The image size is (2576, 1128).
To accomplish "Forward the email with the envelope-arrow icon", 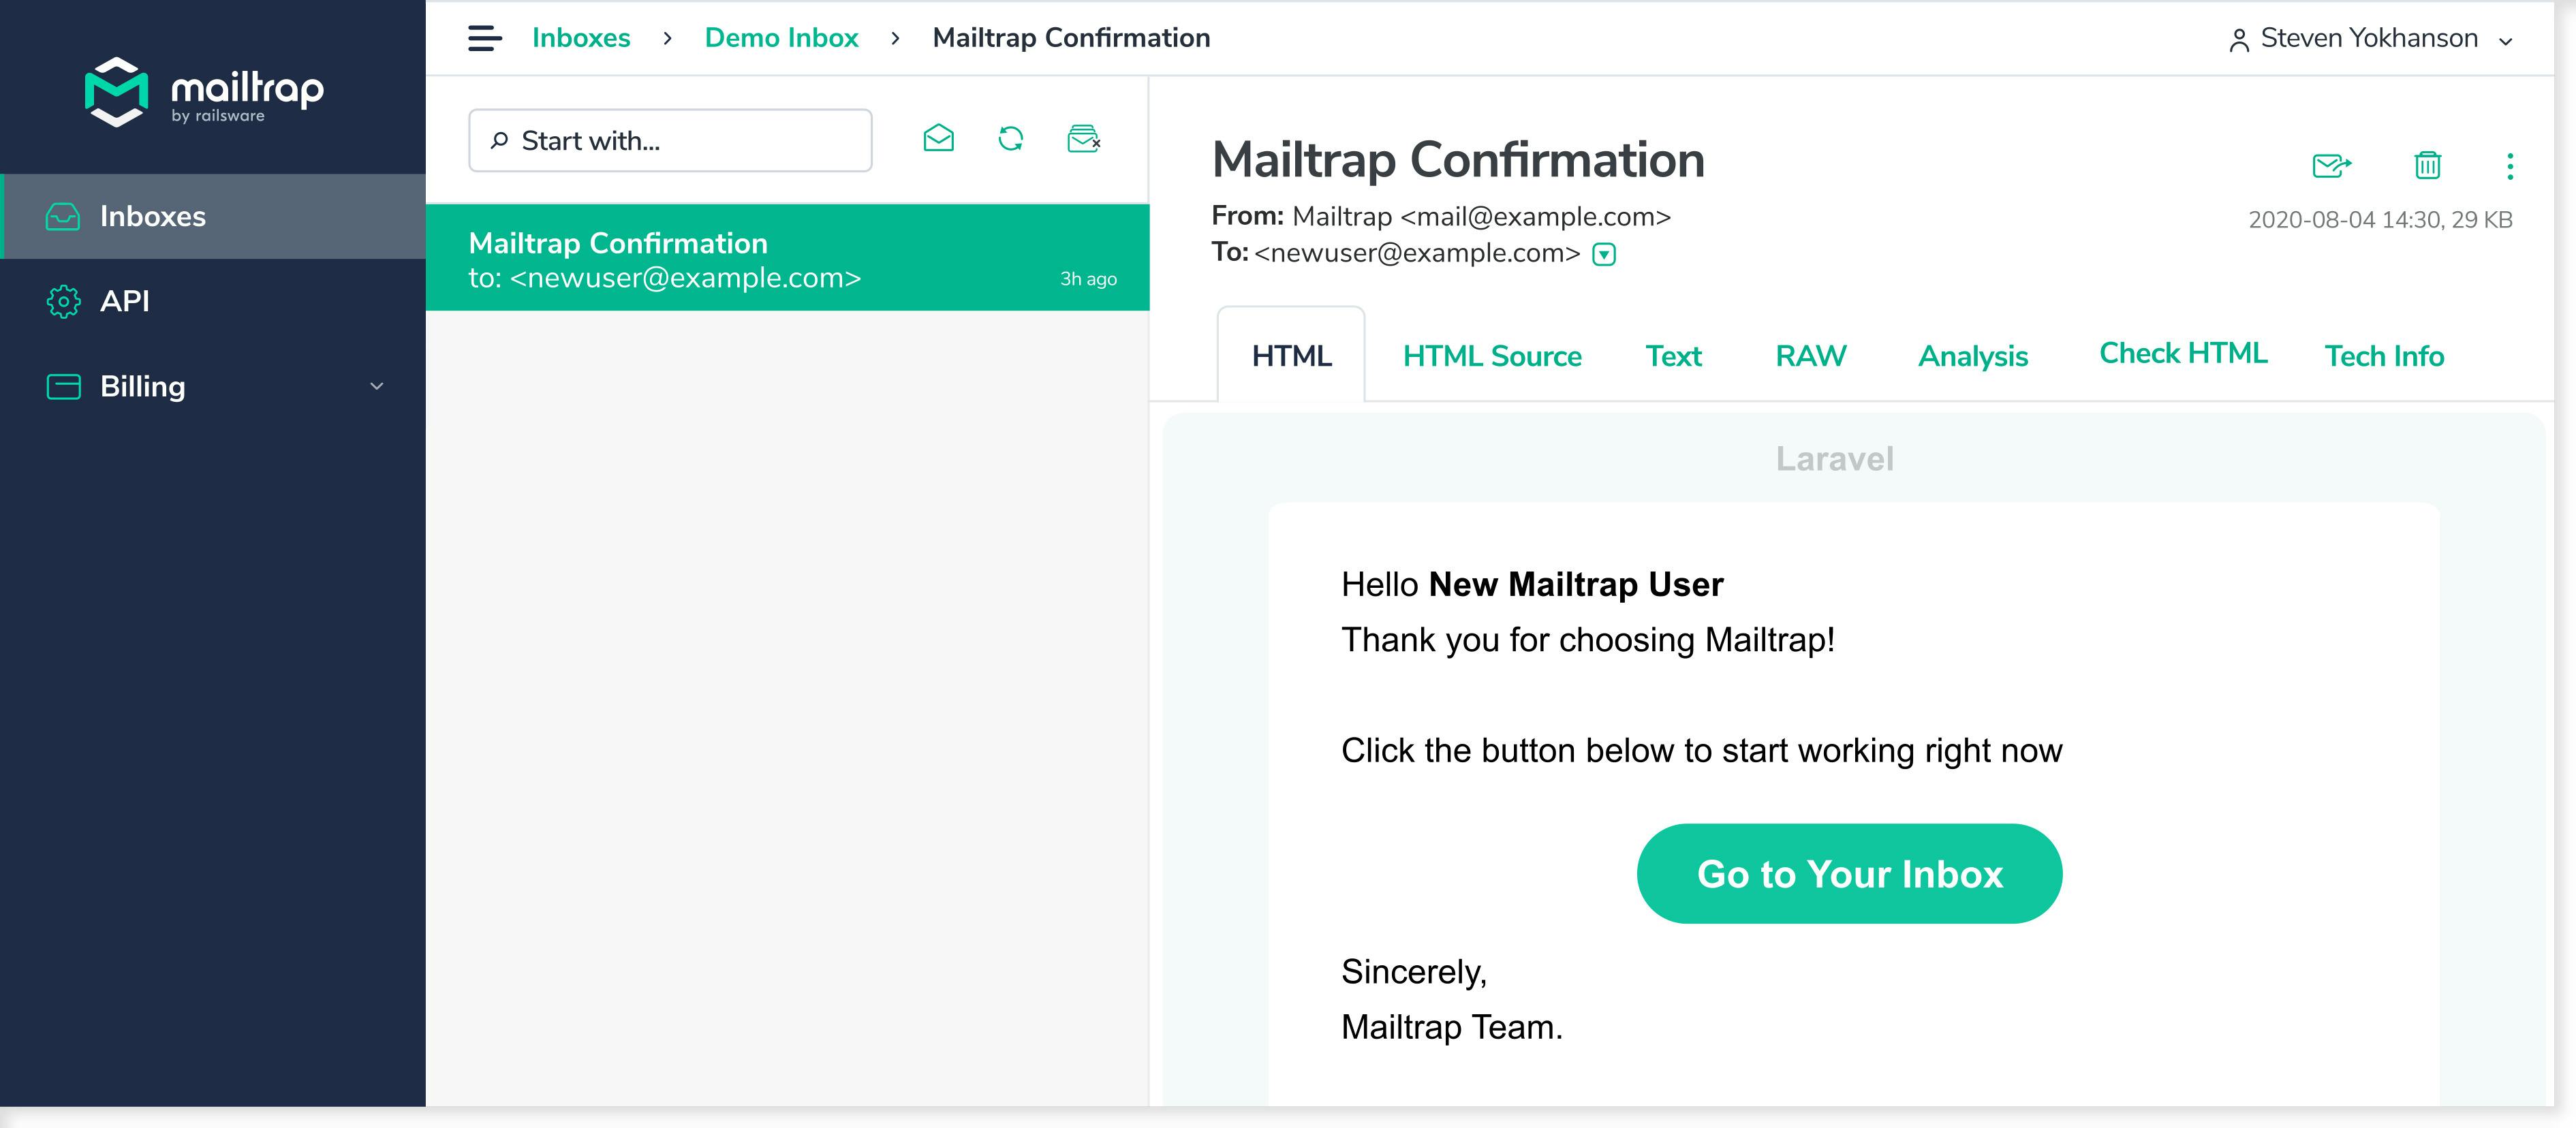I will [2332, 165].
